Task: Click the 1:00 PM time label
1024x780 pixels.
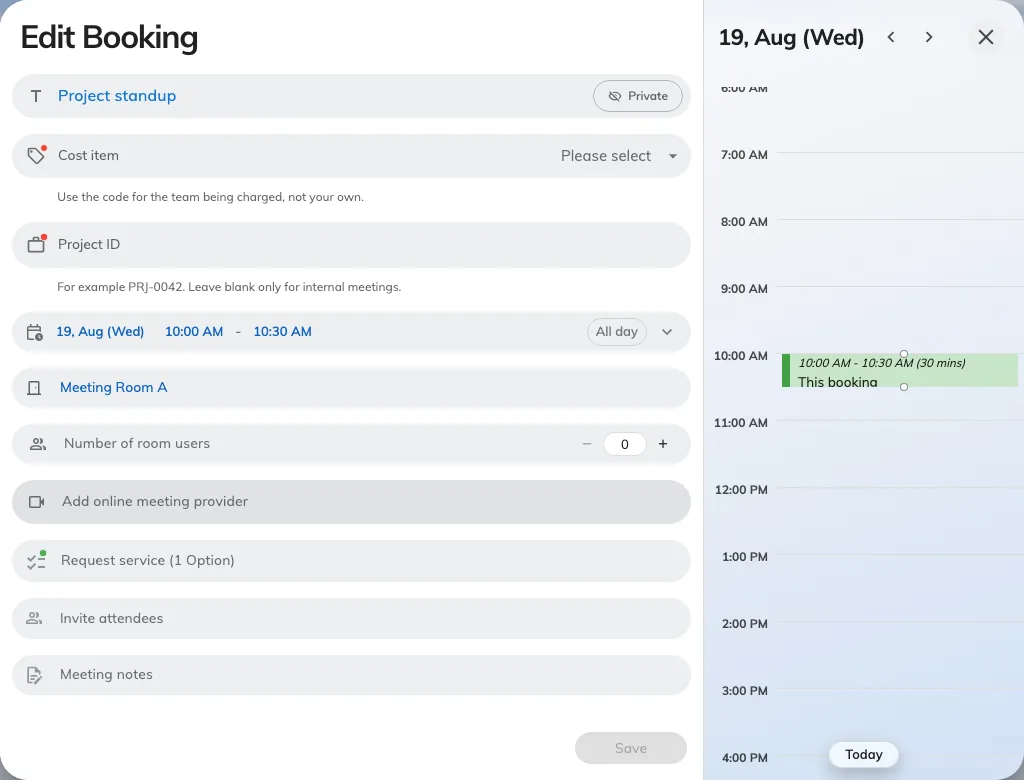Action: coord(744,557)
